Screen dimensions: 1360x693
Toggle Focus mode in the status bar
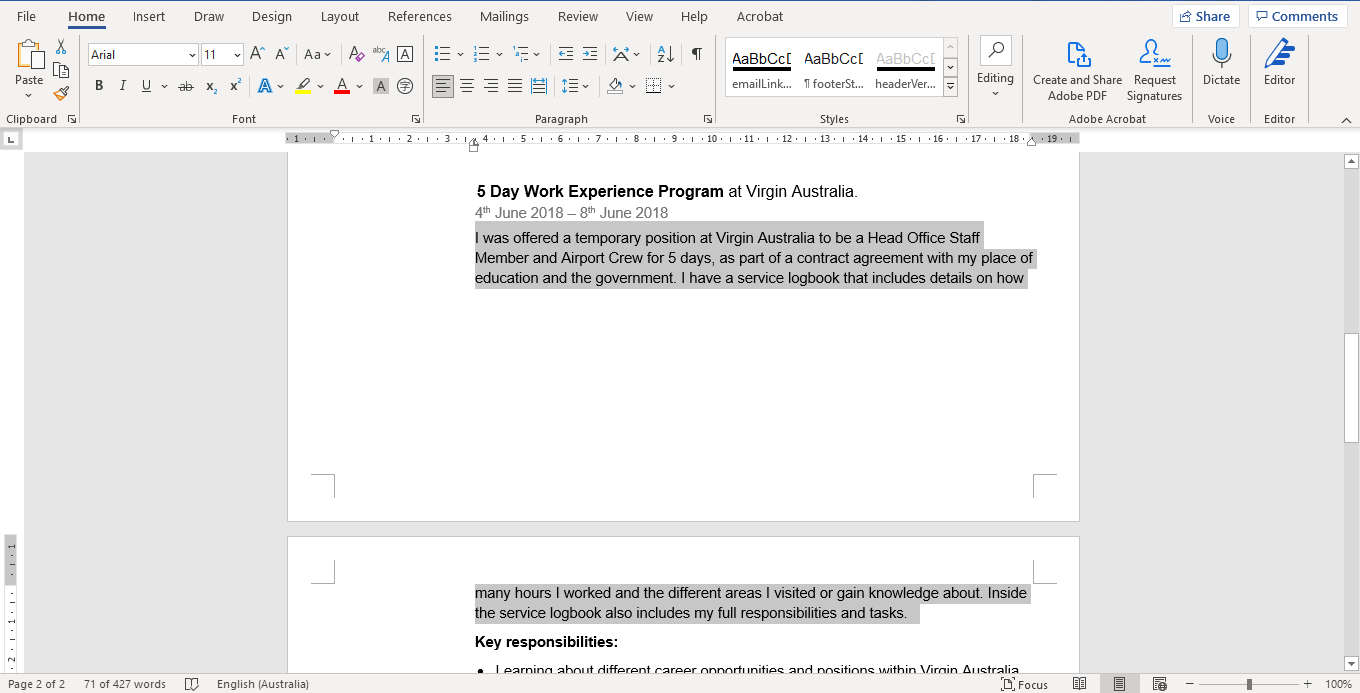pyautogui.click(x=1025, y=684)
